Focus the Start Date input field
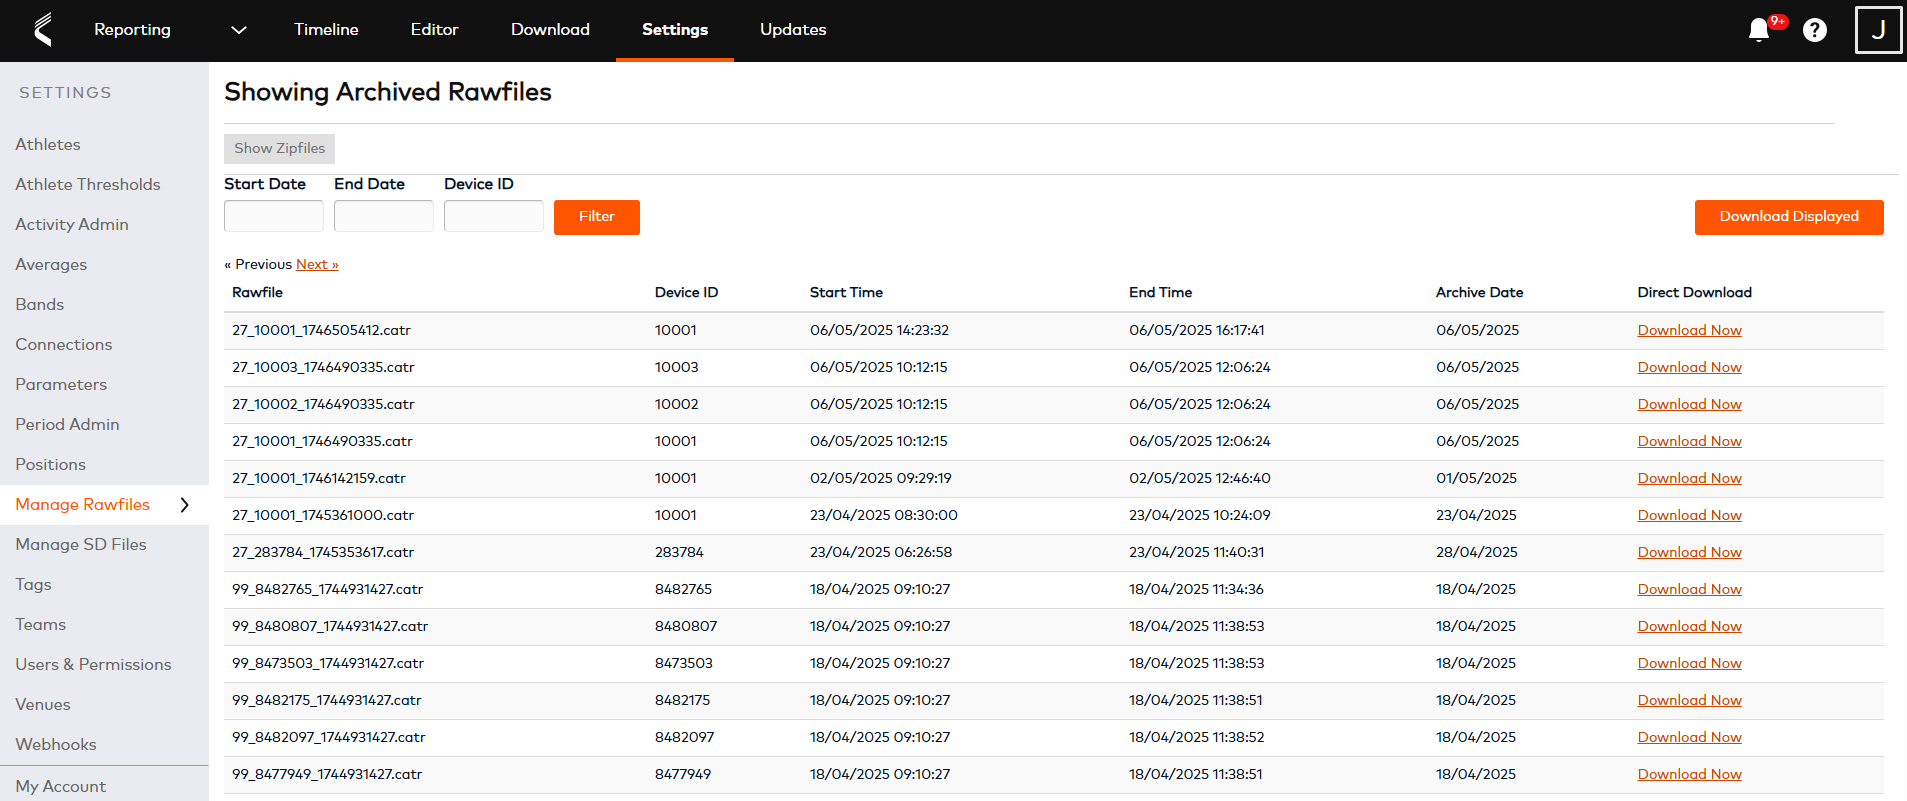This screenshot has height=801, width=1907. tap(274, 216)
